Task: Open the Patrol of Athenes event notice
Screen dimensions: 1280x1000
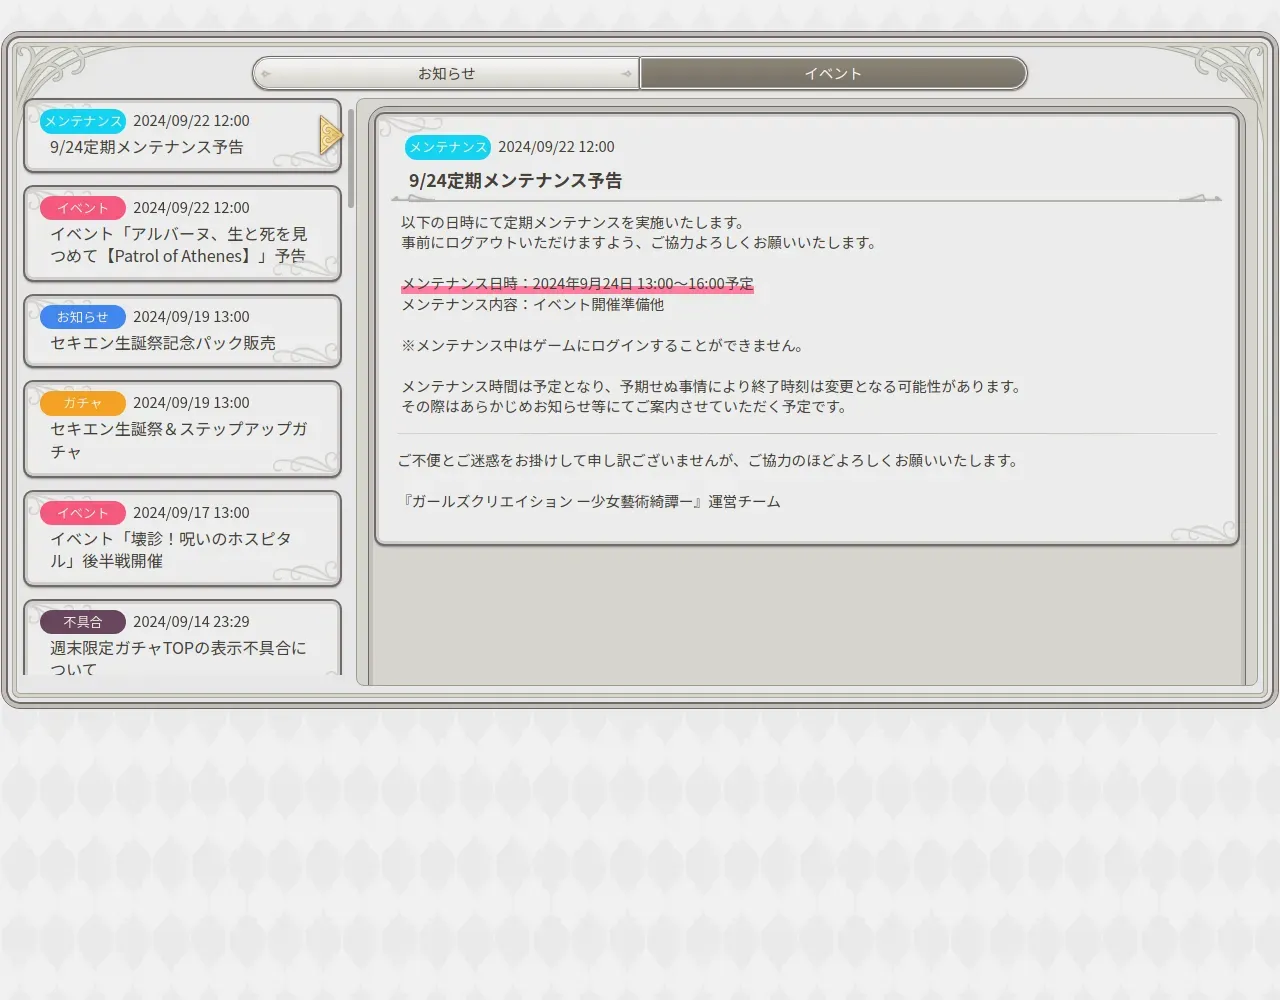Action: (x=183, y=233)
